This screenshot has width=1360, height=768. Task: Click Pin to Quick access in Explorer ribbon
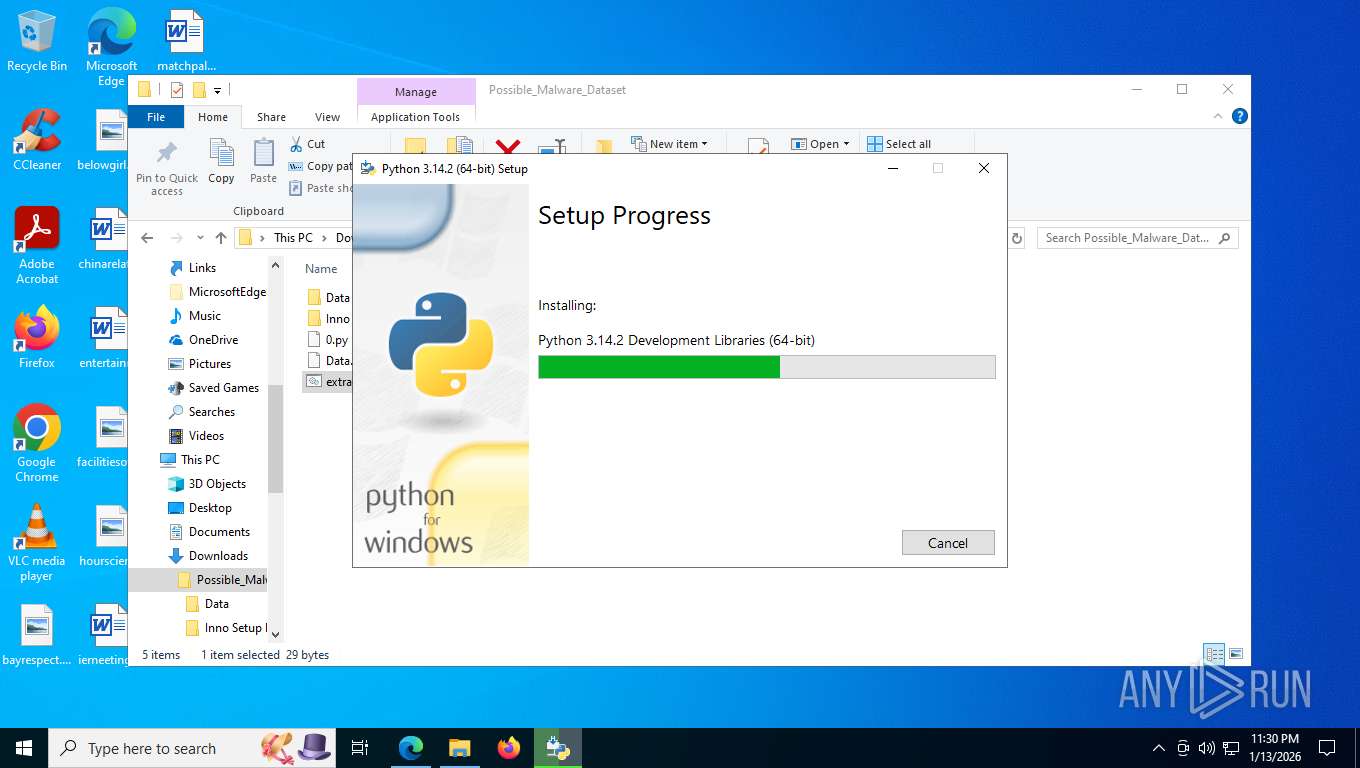[167, 167]
